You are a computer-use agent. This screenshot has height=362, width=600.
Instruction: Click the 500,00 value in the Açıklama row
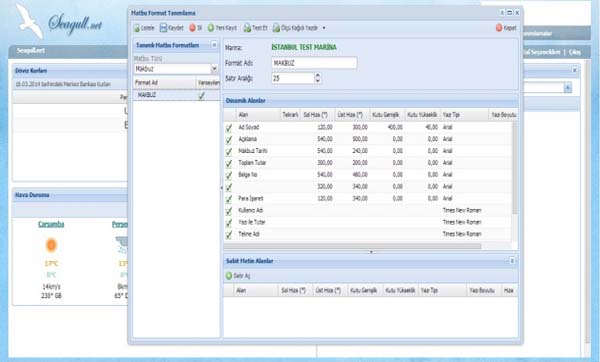pos(360,139)
